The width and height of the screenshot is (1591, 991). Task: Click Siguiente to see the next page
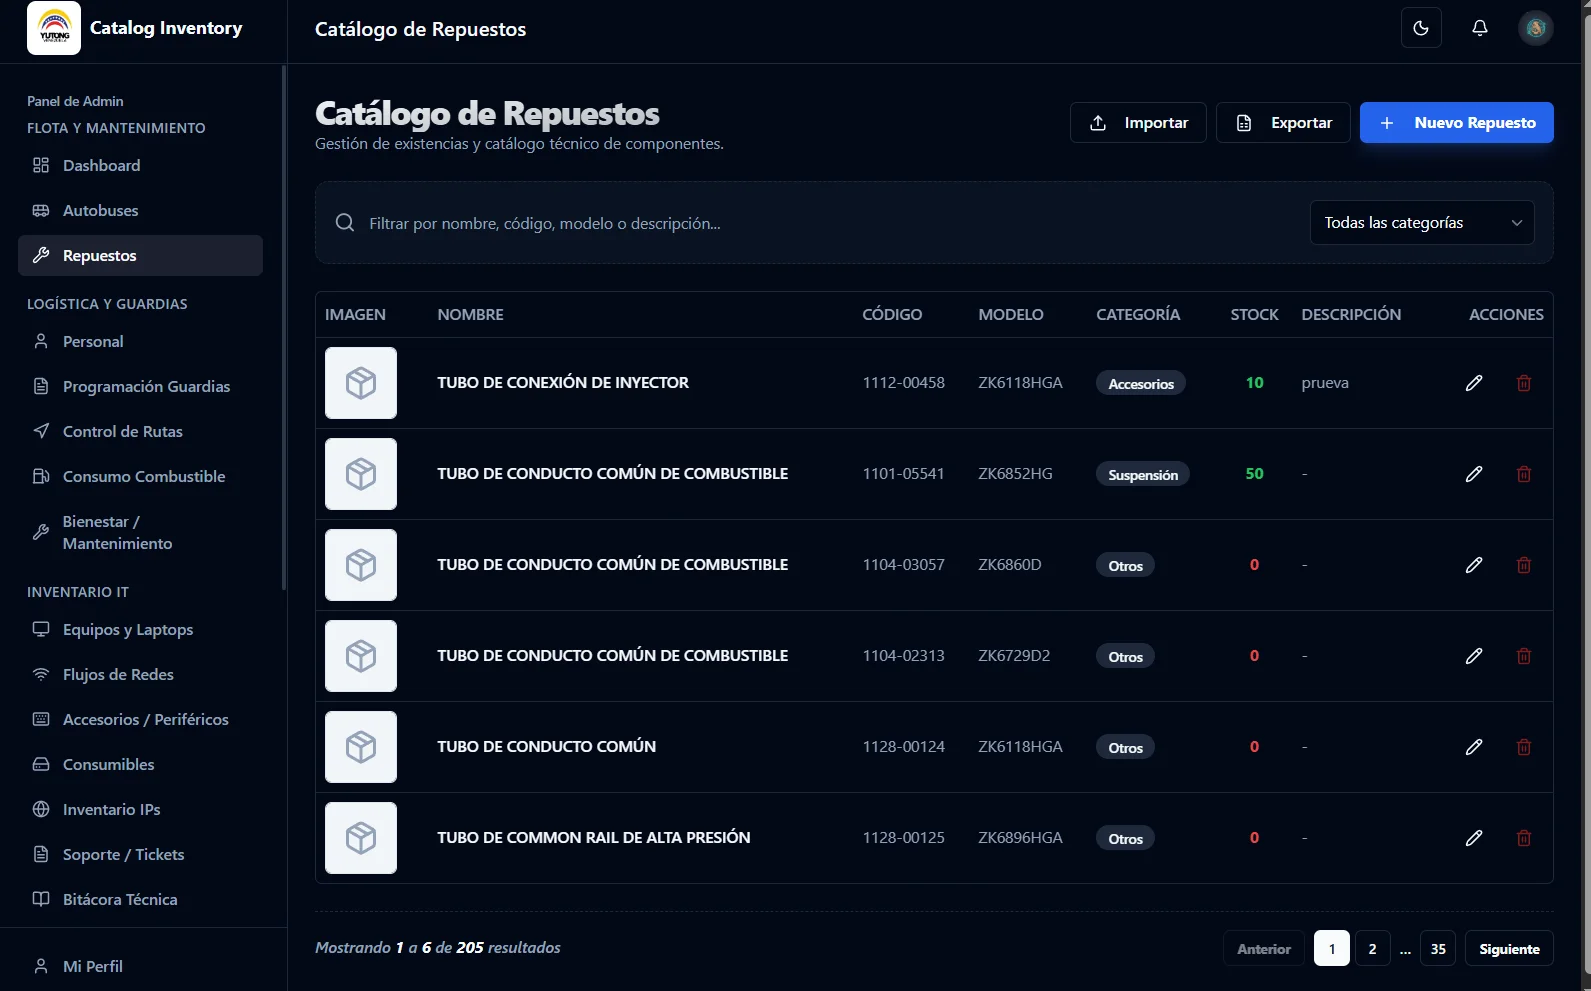coord(1509,948)
